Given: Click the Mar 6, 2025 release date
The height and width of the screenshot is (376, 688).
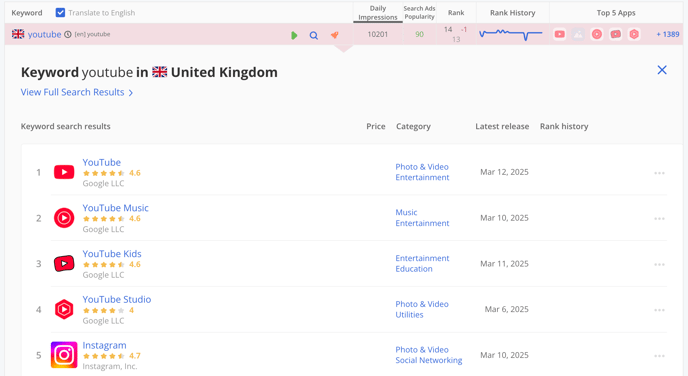Looking at the screenshot, I should pyautogui.click(x=506, y=309).
